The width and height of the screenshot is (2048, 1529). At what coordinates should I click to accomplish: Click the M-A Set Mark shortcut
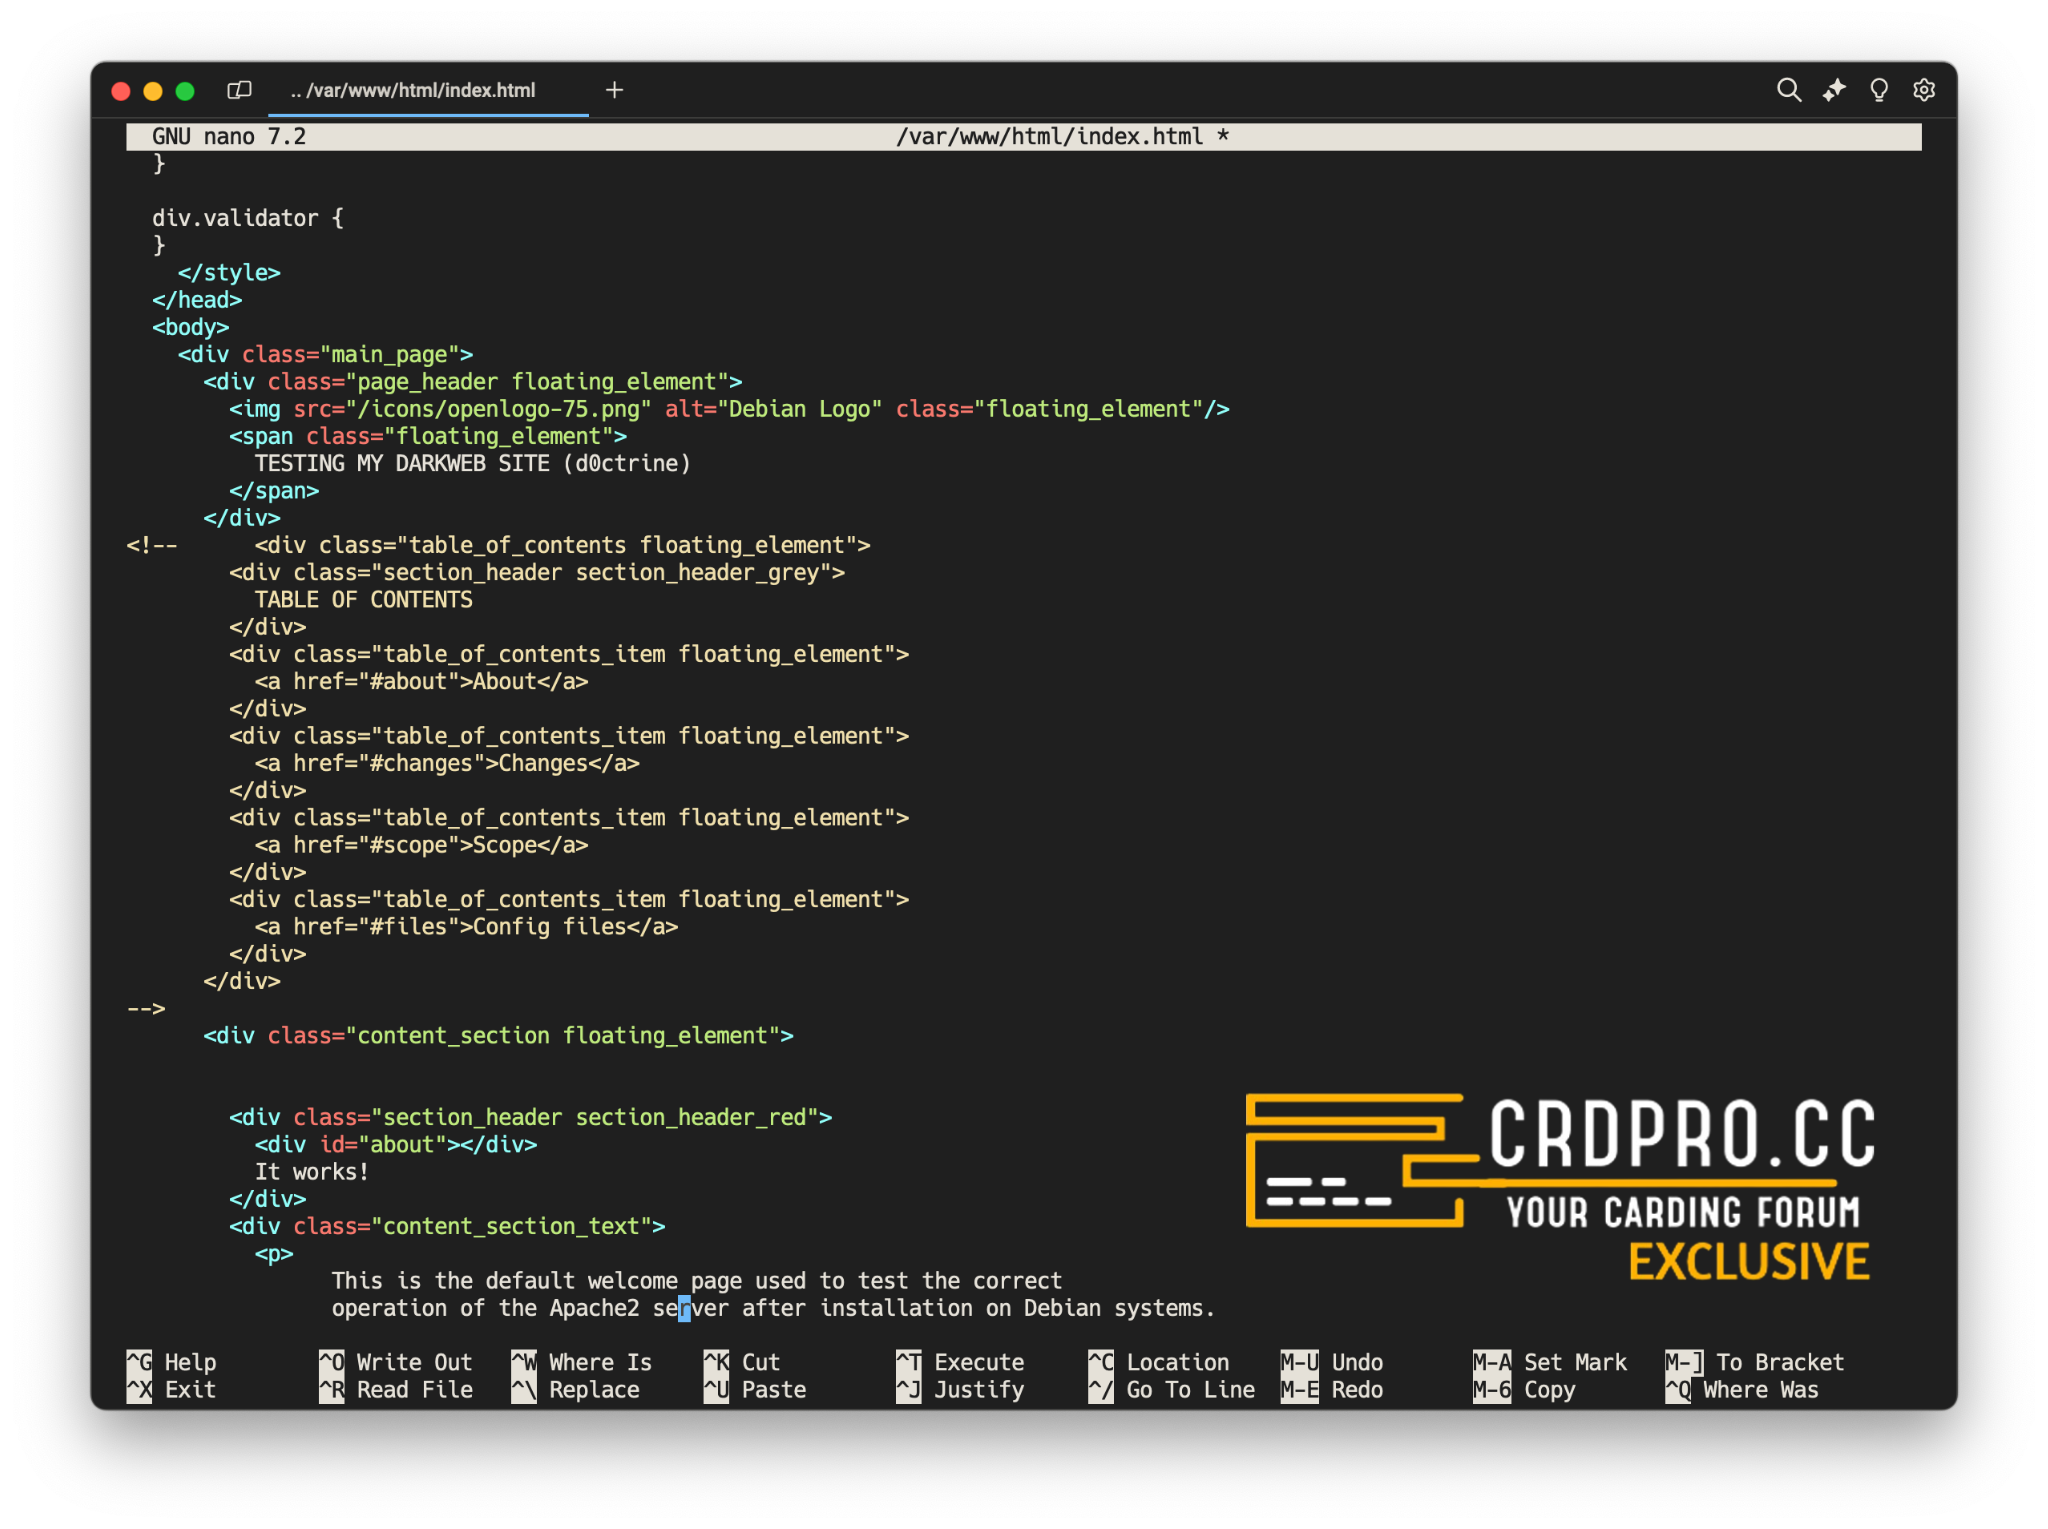[1549, 1362]
